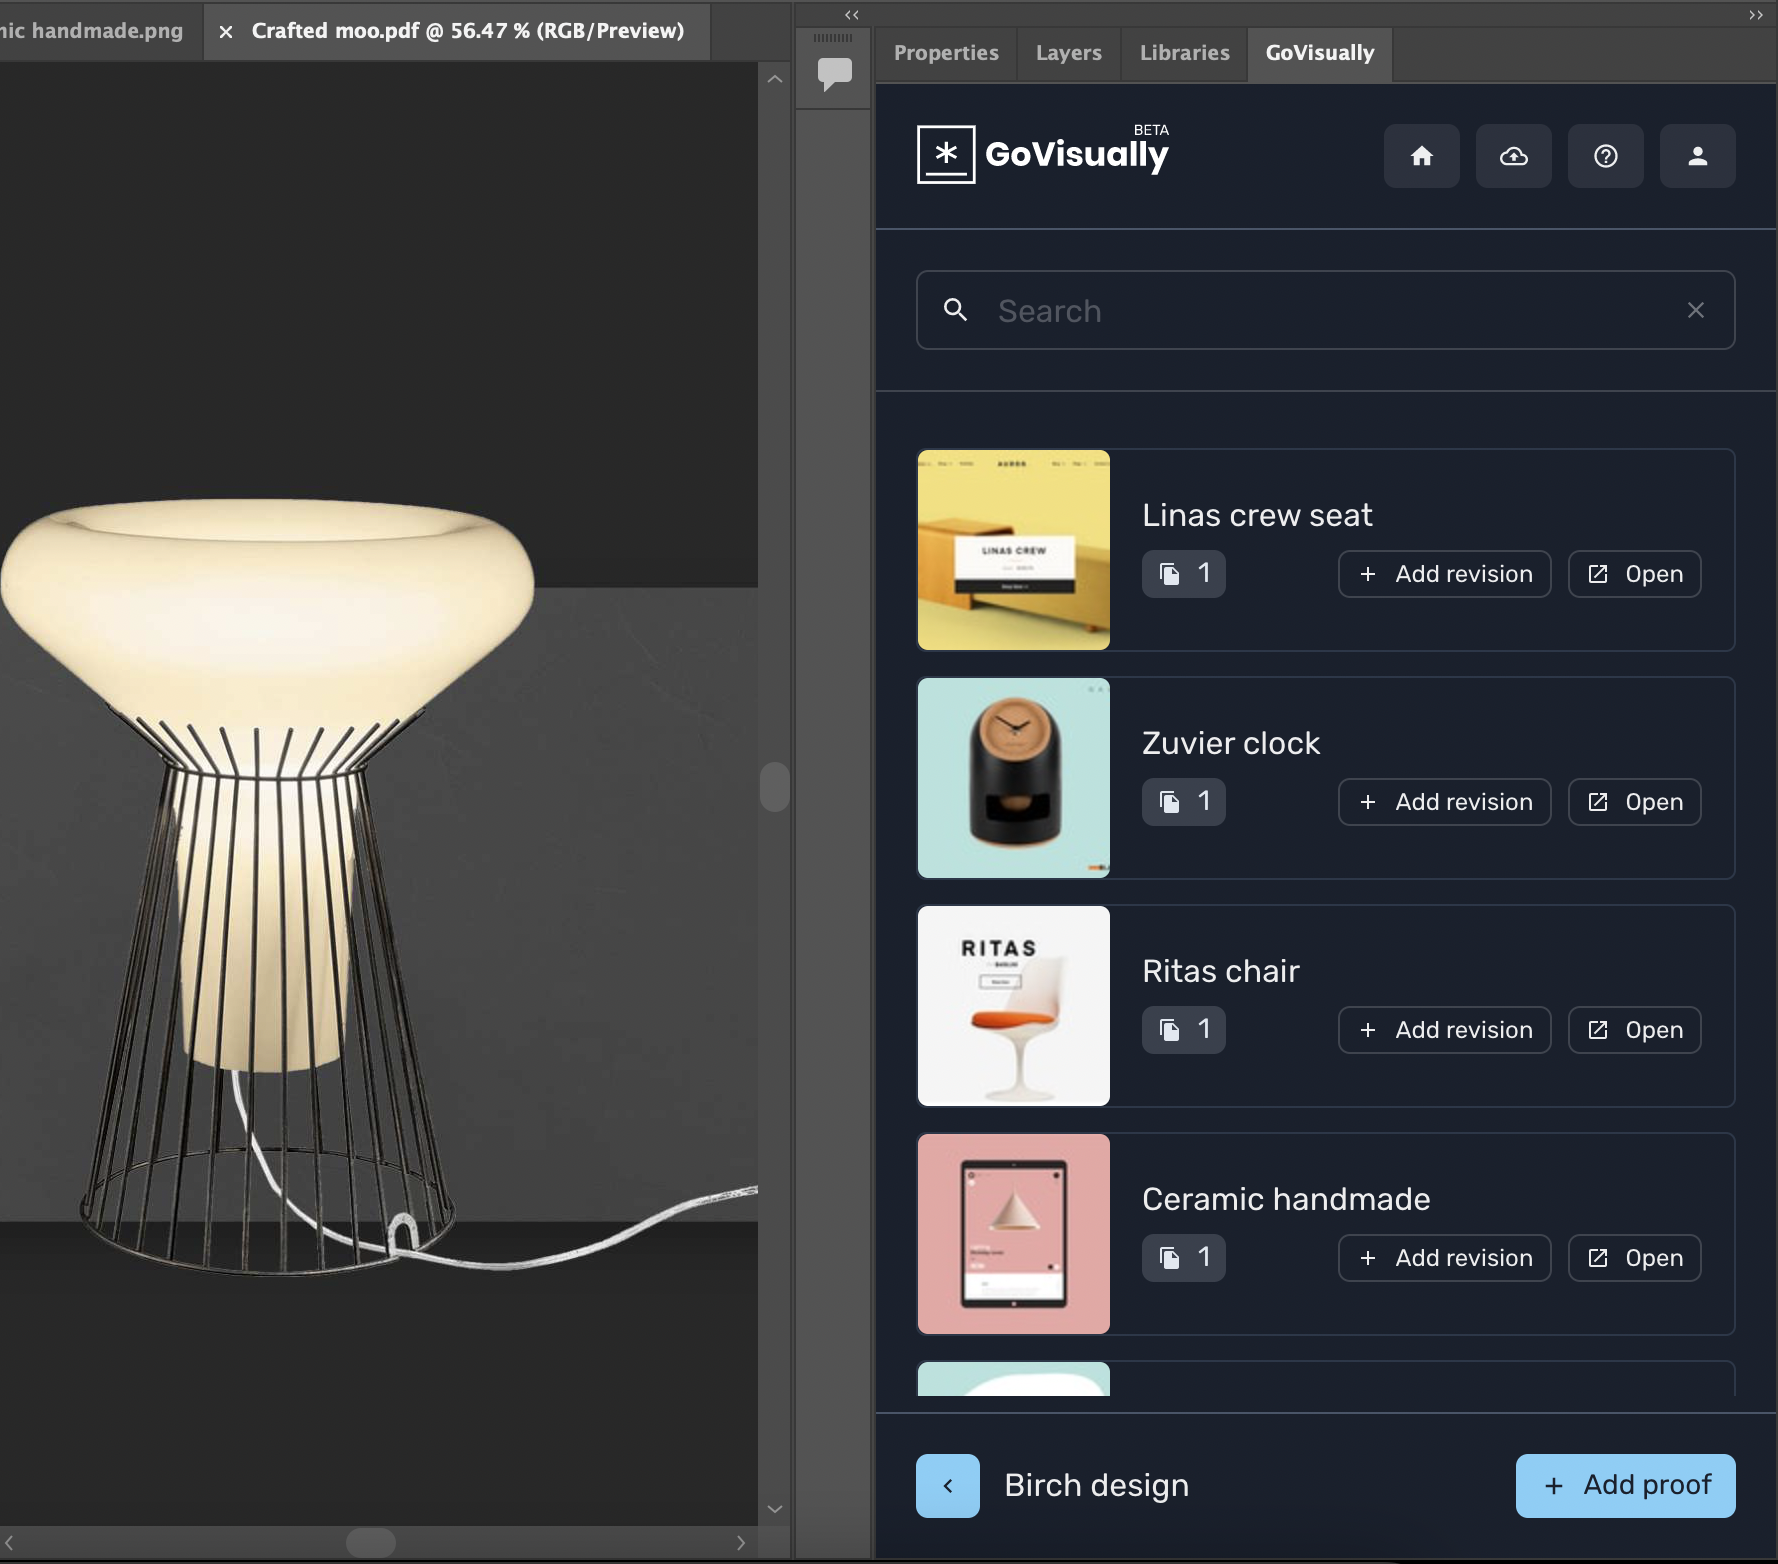Clear the search field

(1695, 310)
